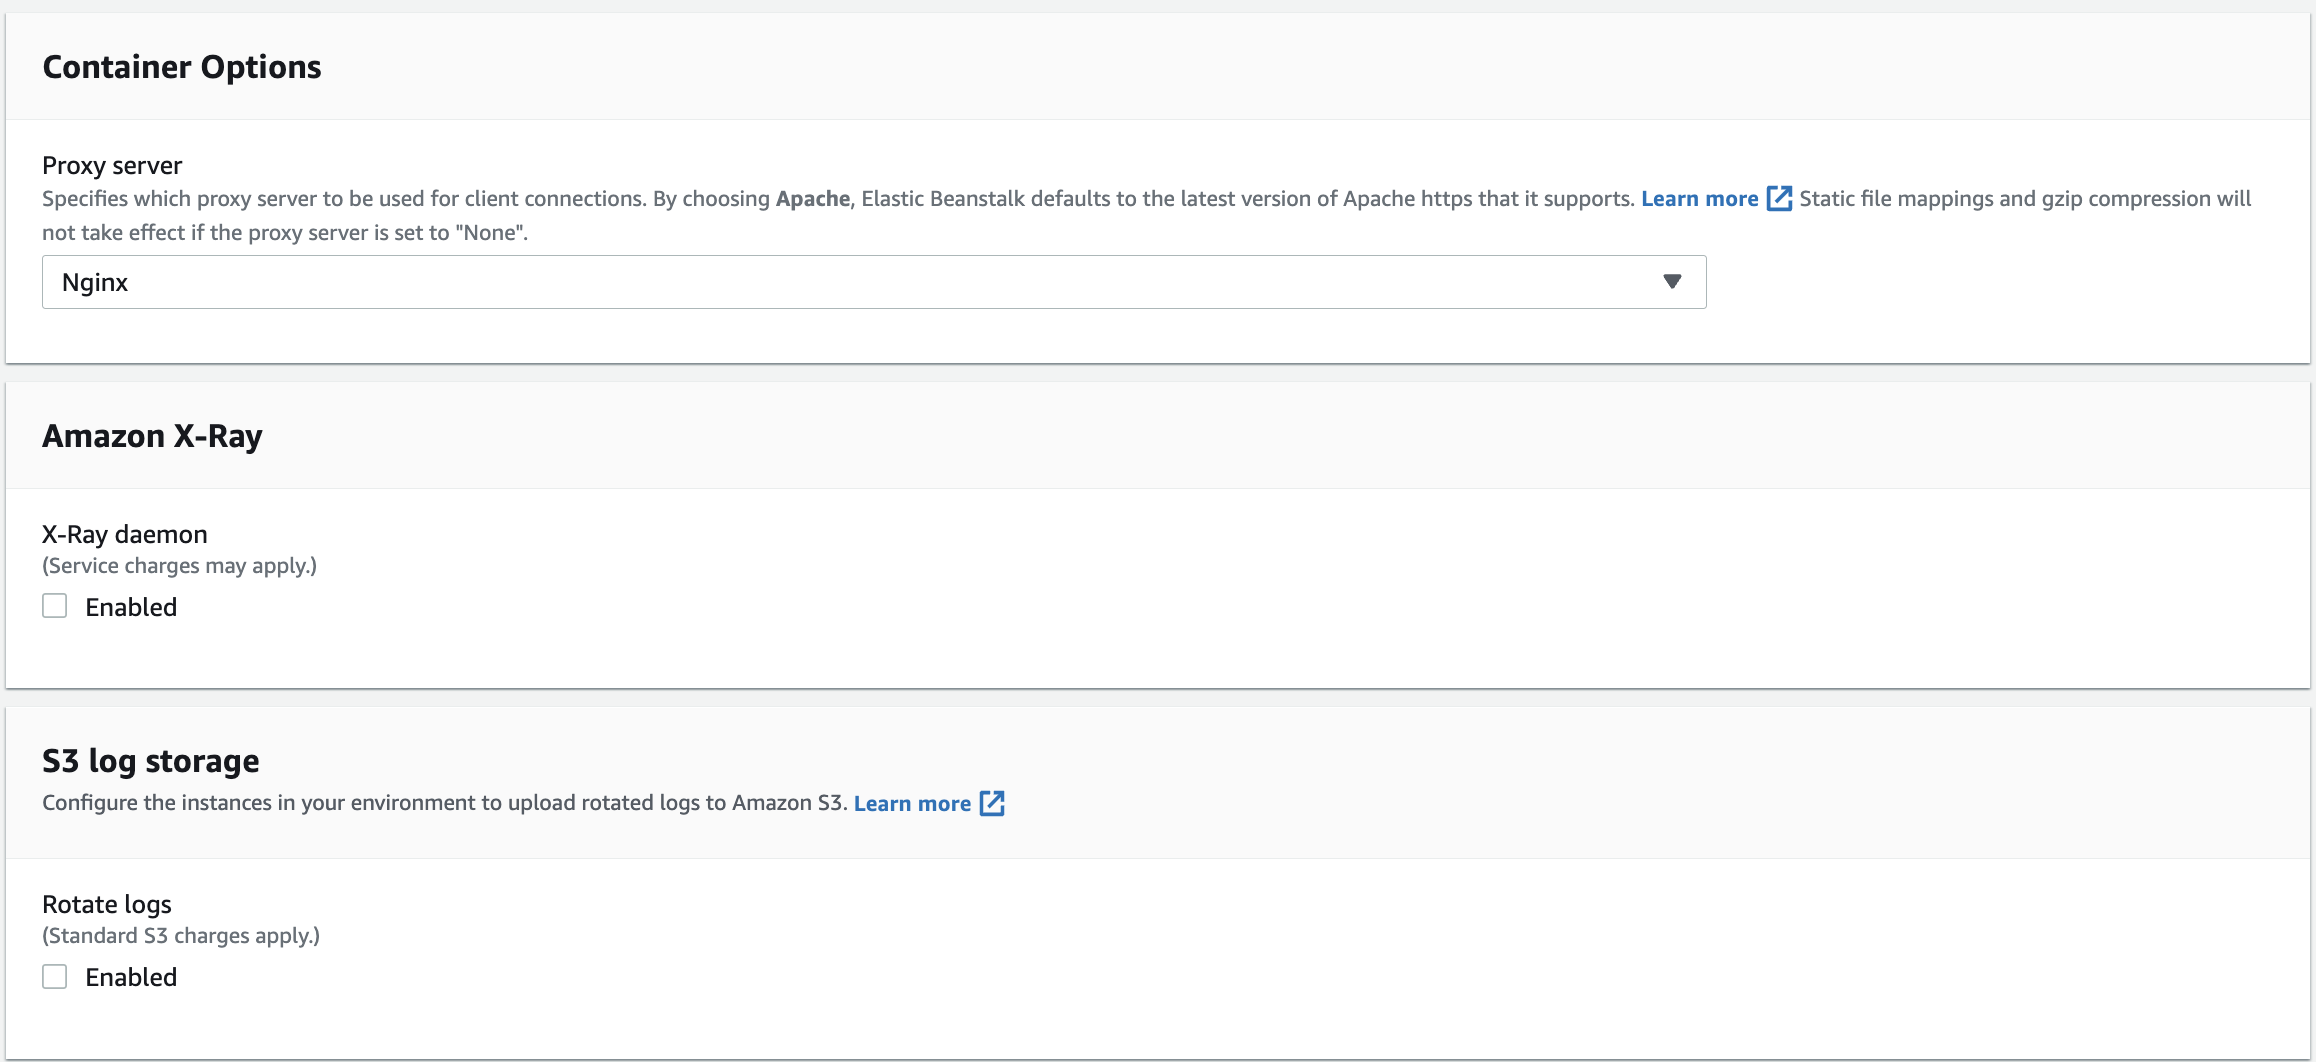Screen dimensions: 2316x1062
Task: Click the bold Apache word in description
Action: (x=812, y=199)
